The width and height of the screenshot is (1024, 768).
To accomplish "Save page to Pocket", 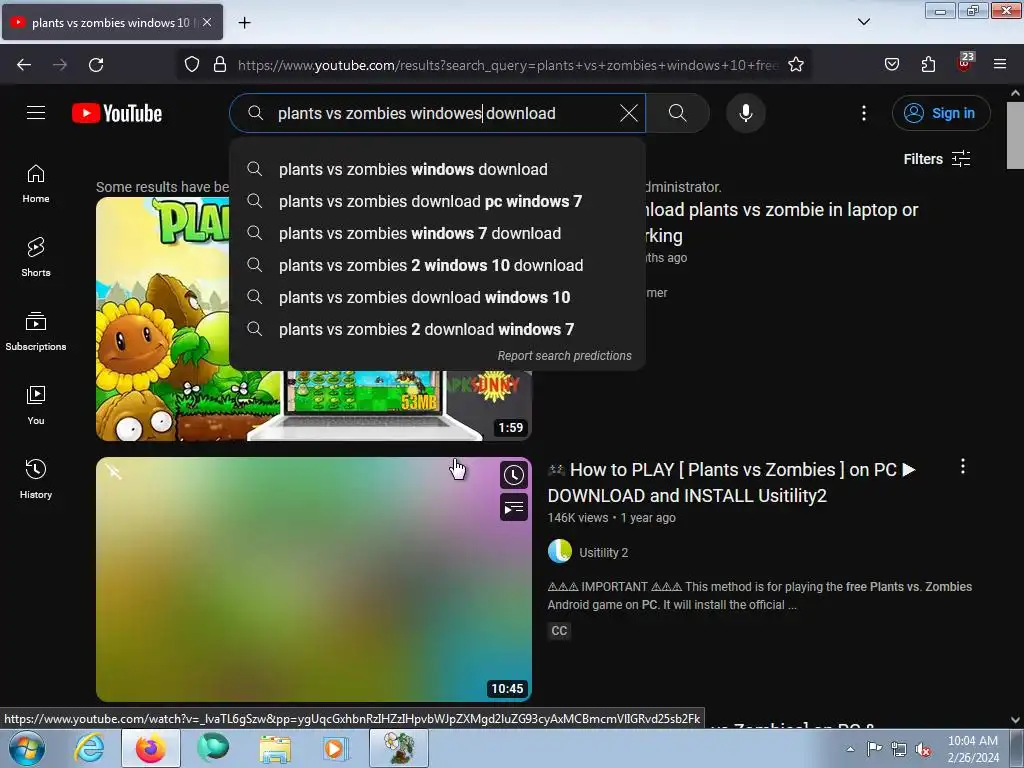I will coord(891,65).
